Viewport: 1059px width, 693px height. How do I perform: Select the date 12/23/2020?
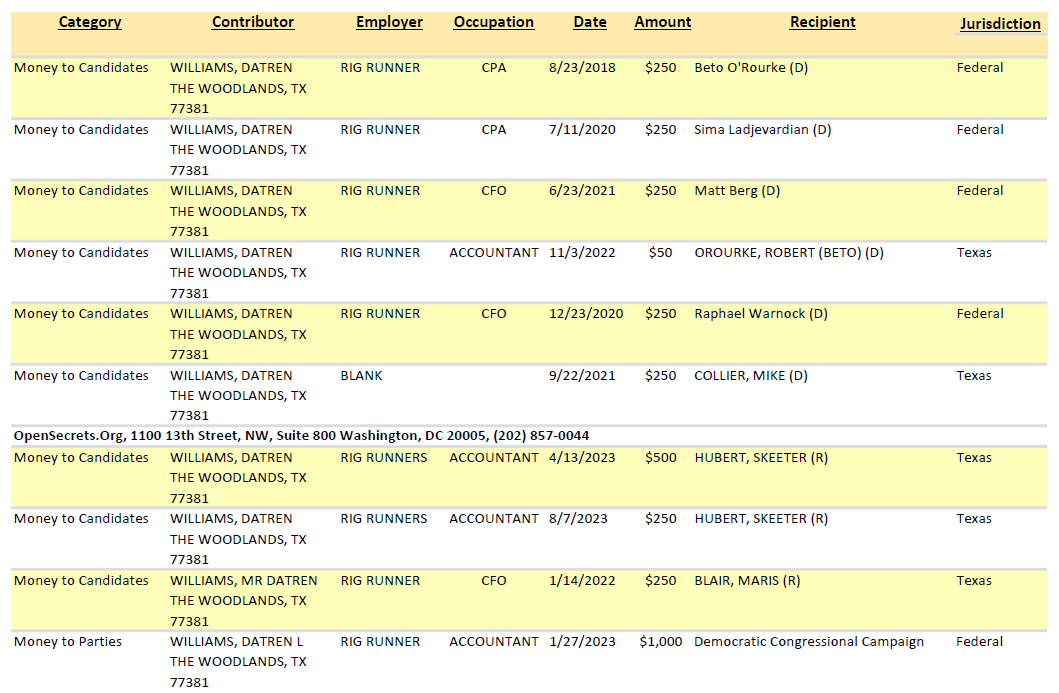[x=586, y=314]
